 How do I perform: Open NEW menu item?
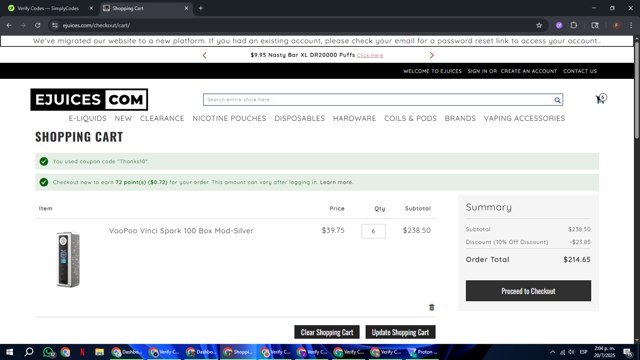(x=123, y=118)
